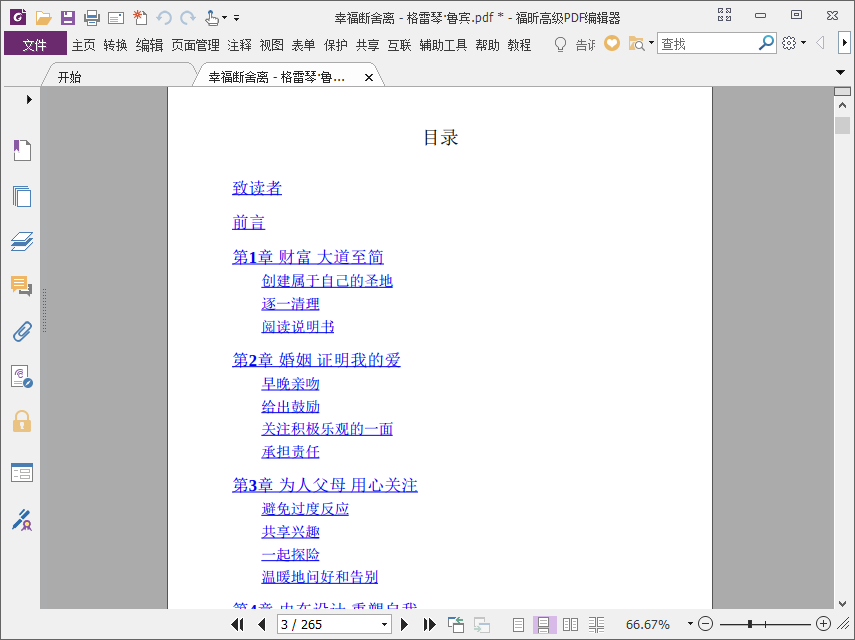Screen dimensions: 855x640
Task: Select the hand touch mode icon
Action: 212,18
